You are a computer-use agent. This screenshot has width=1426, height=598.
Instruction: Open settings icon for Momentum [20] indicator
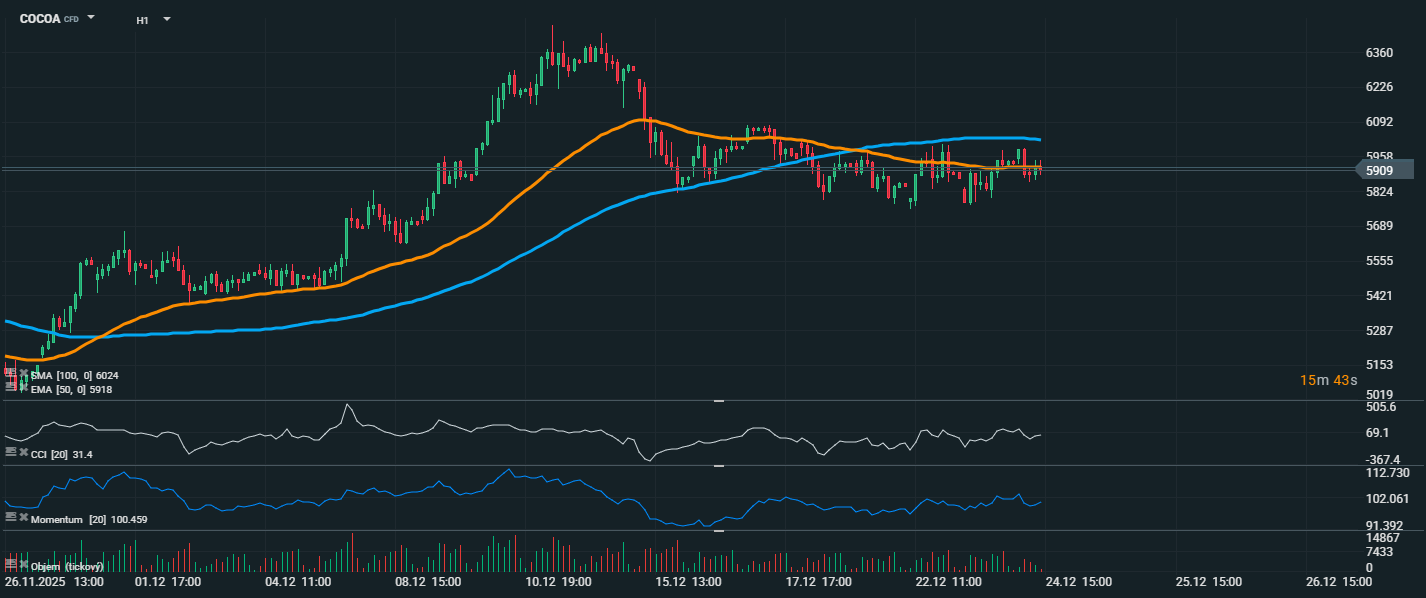pyautogui.click(x=10, y=517)
